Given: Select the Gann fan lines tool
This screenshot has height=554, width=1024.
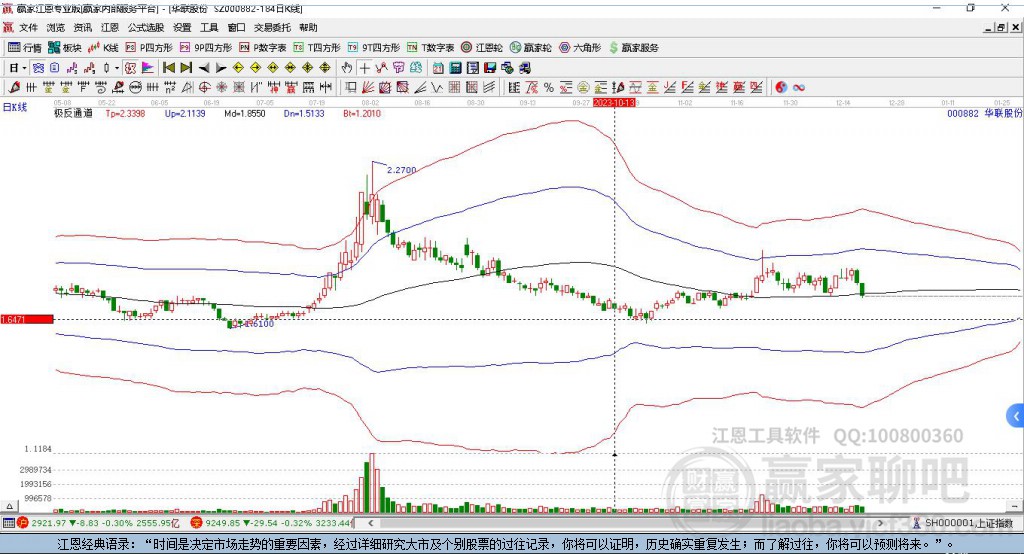Looking at the screenshot, I should coord(367,87).
